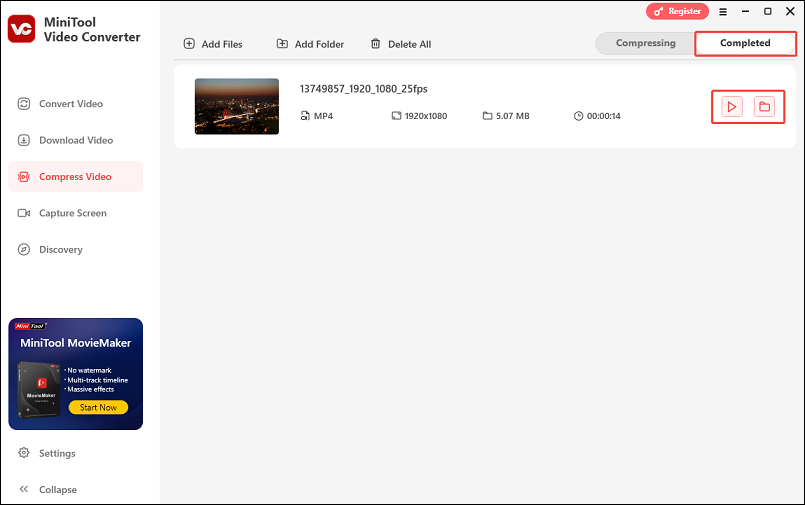Click the Capture Screen camera icon
Screen dimensions: 805x505
pyautogui.click(x=24, y=213)
